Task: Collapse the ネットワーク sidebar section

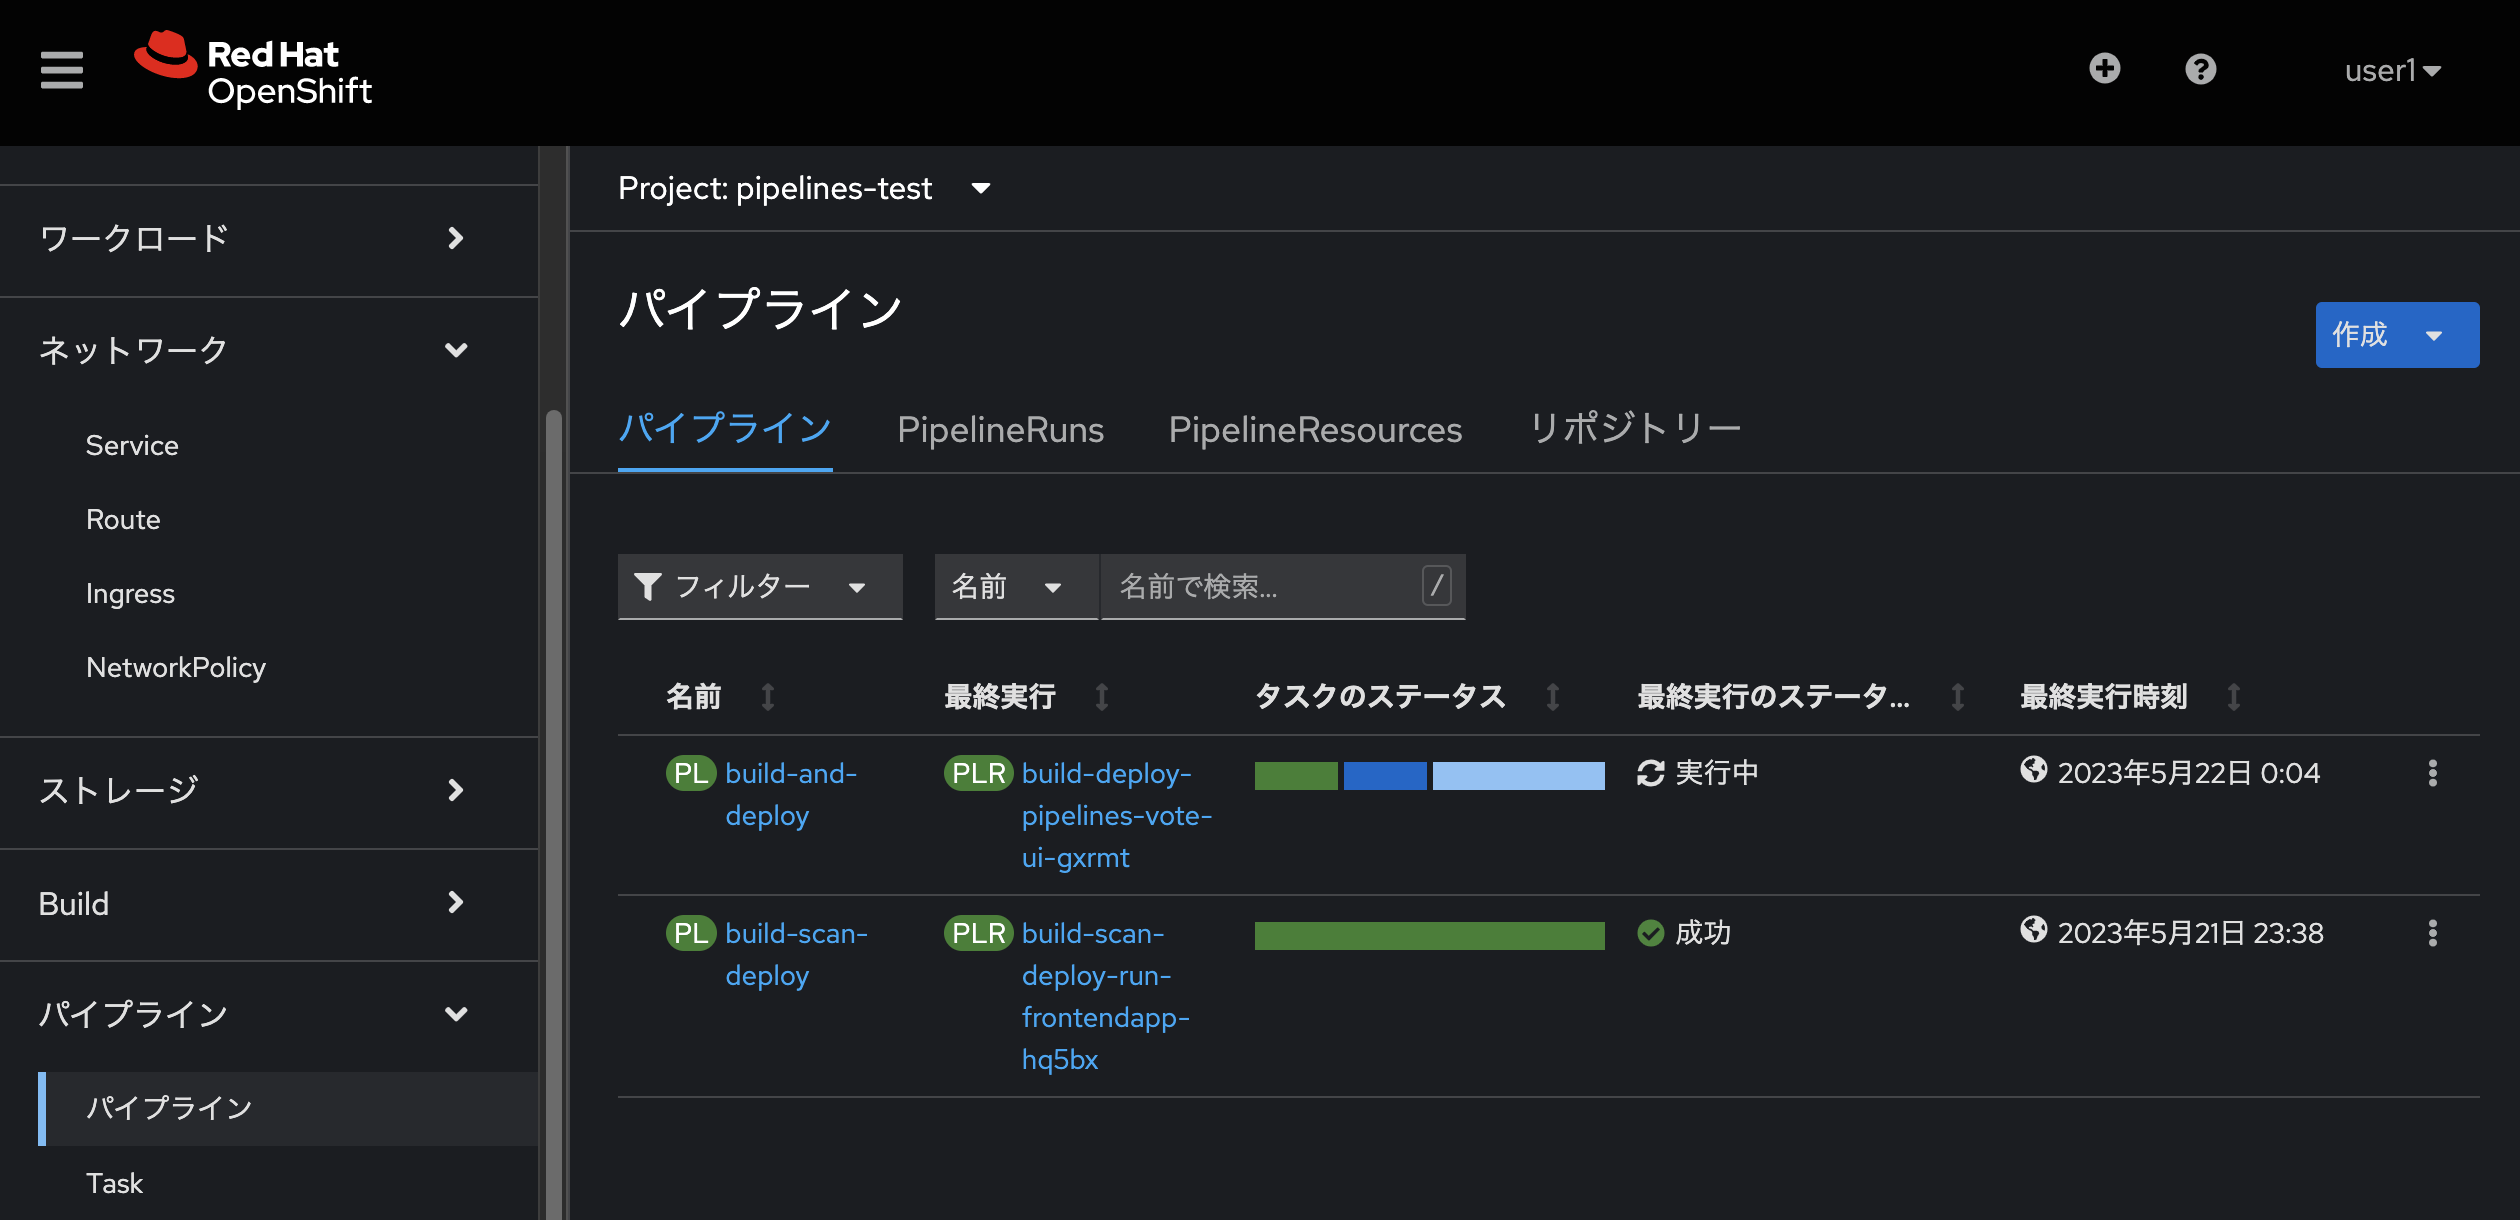Action: 269,350
